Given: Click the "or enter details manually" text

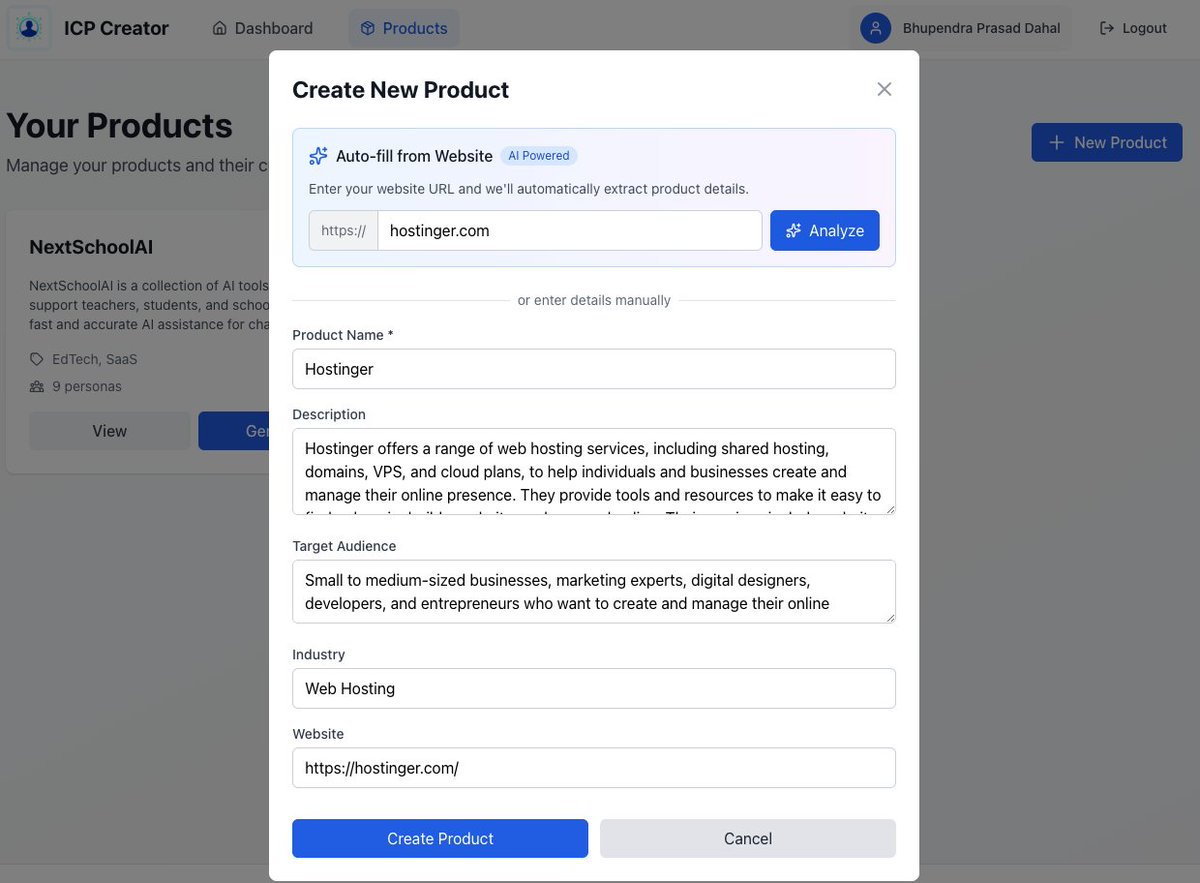Looking at the screenshot, I should click(x=594, y=300).
